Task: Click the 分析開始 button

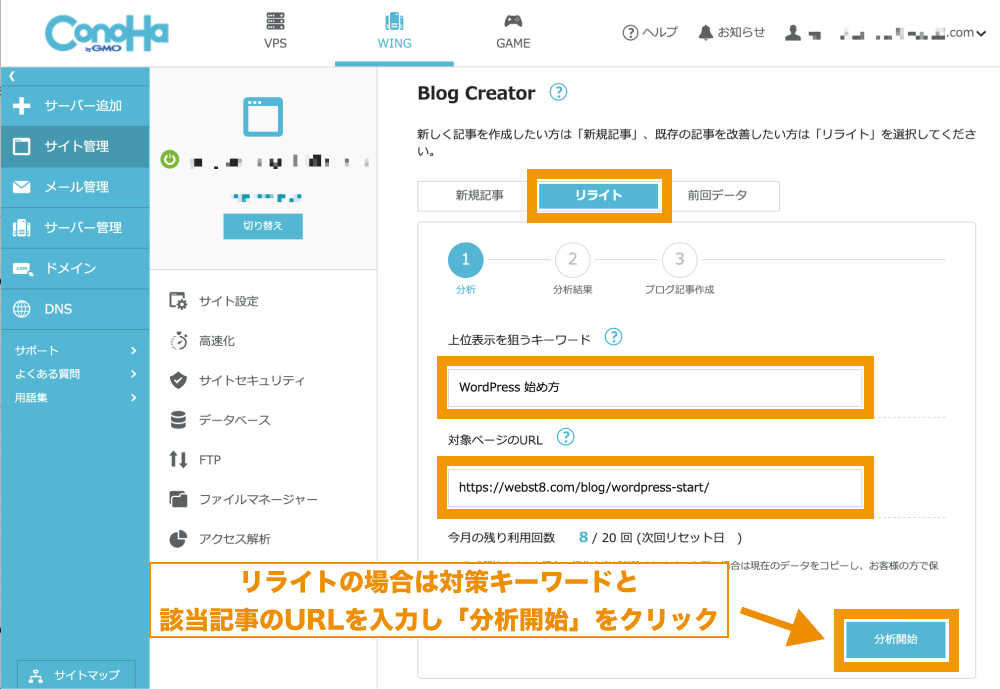Action: [x=896, y=639]
